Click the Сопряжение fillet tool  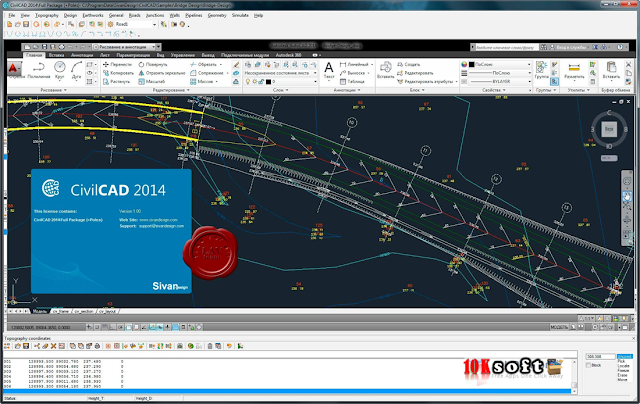coord(207,73)
